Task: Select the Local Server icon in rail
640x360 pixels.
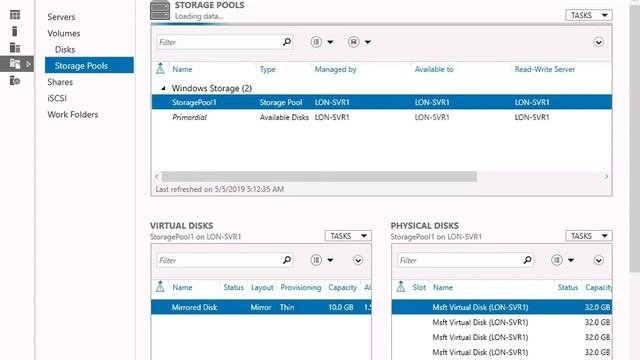Action: (x=15, y=31)
